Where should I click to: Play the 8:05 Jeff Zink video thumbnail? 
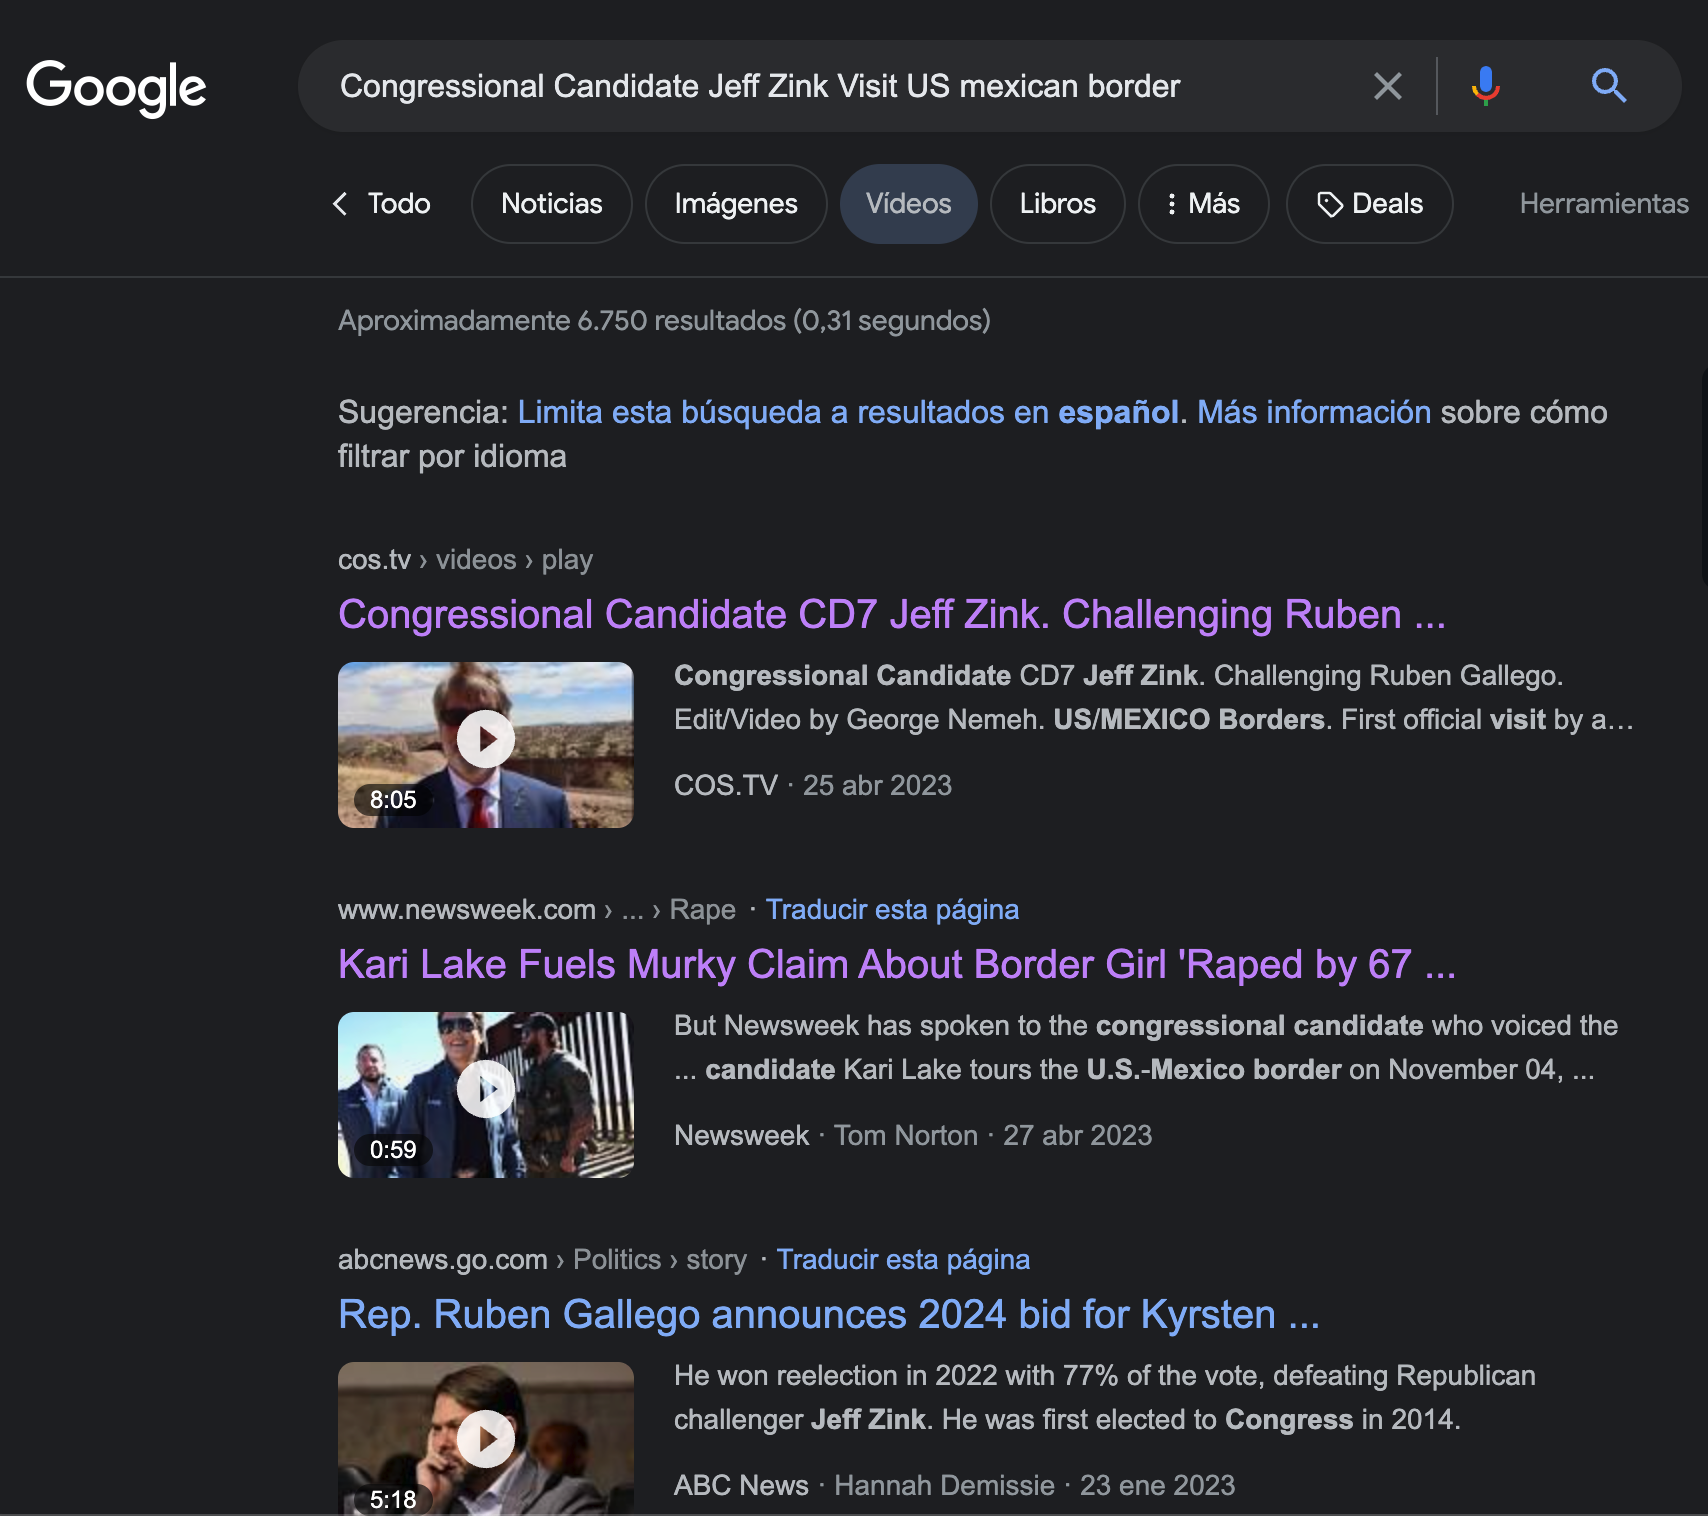pos(486,745)
